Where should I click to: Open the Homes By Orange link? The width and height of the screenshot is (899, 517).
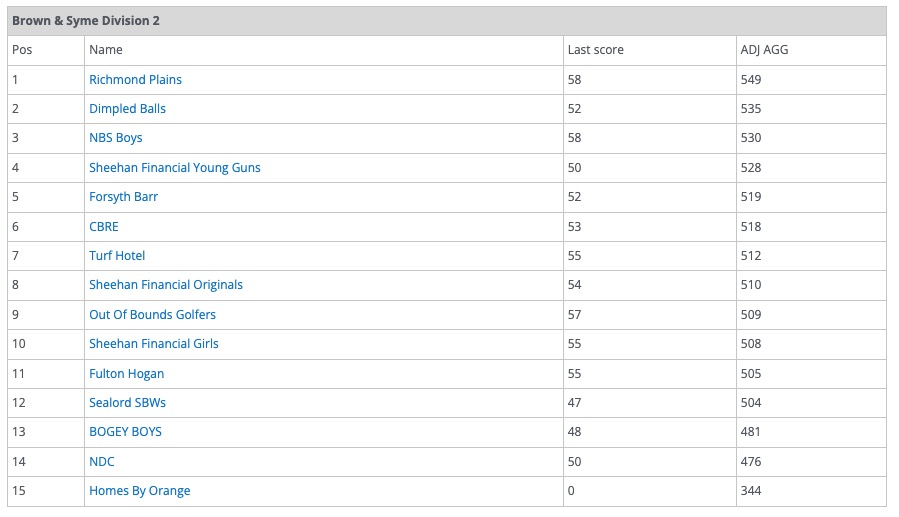tap(139, 491)
